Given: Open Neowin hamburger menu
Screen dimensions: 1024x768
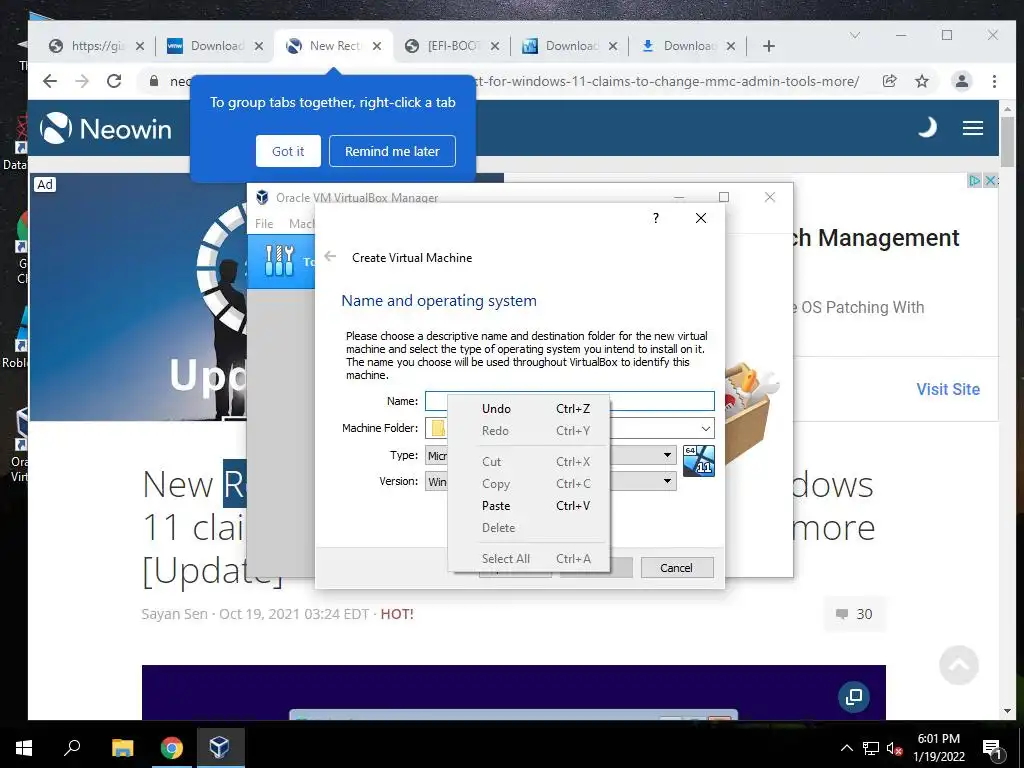Looking at the screenshot, I should tap(972, 128).
